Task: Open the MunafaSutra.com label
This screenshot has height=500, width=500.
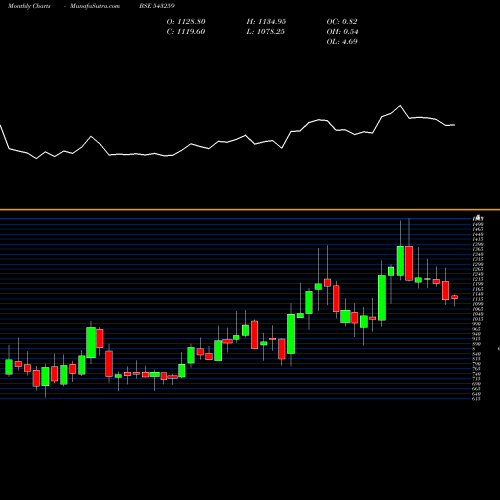Action: (x=95, y=6)
